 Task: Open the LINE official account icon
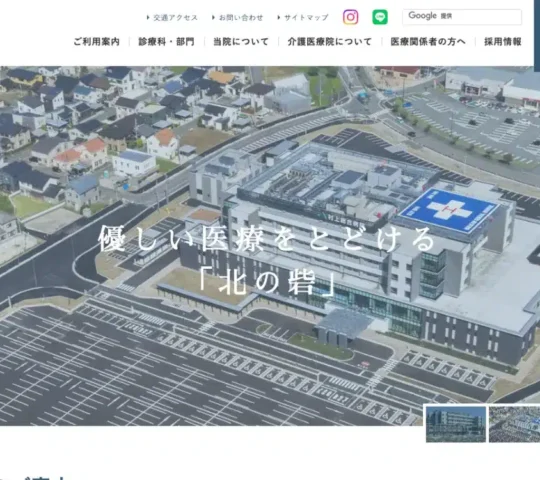pos(380,17)
